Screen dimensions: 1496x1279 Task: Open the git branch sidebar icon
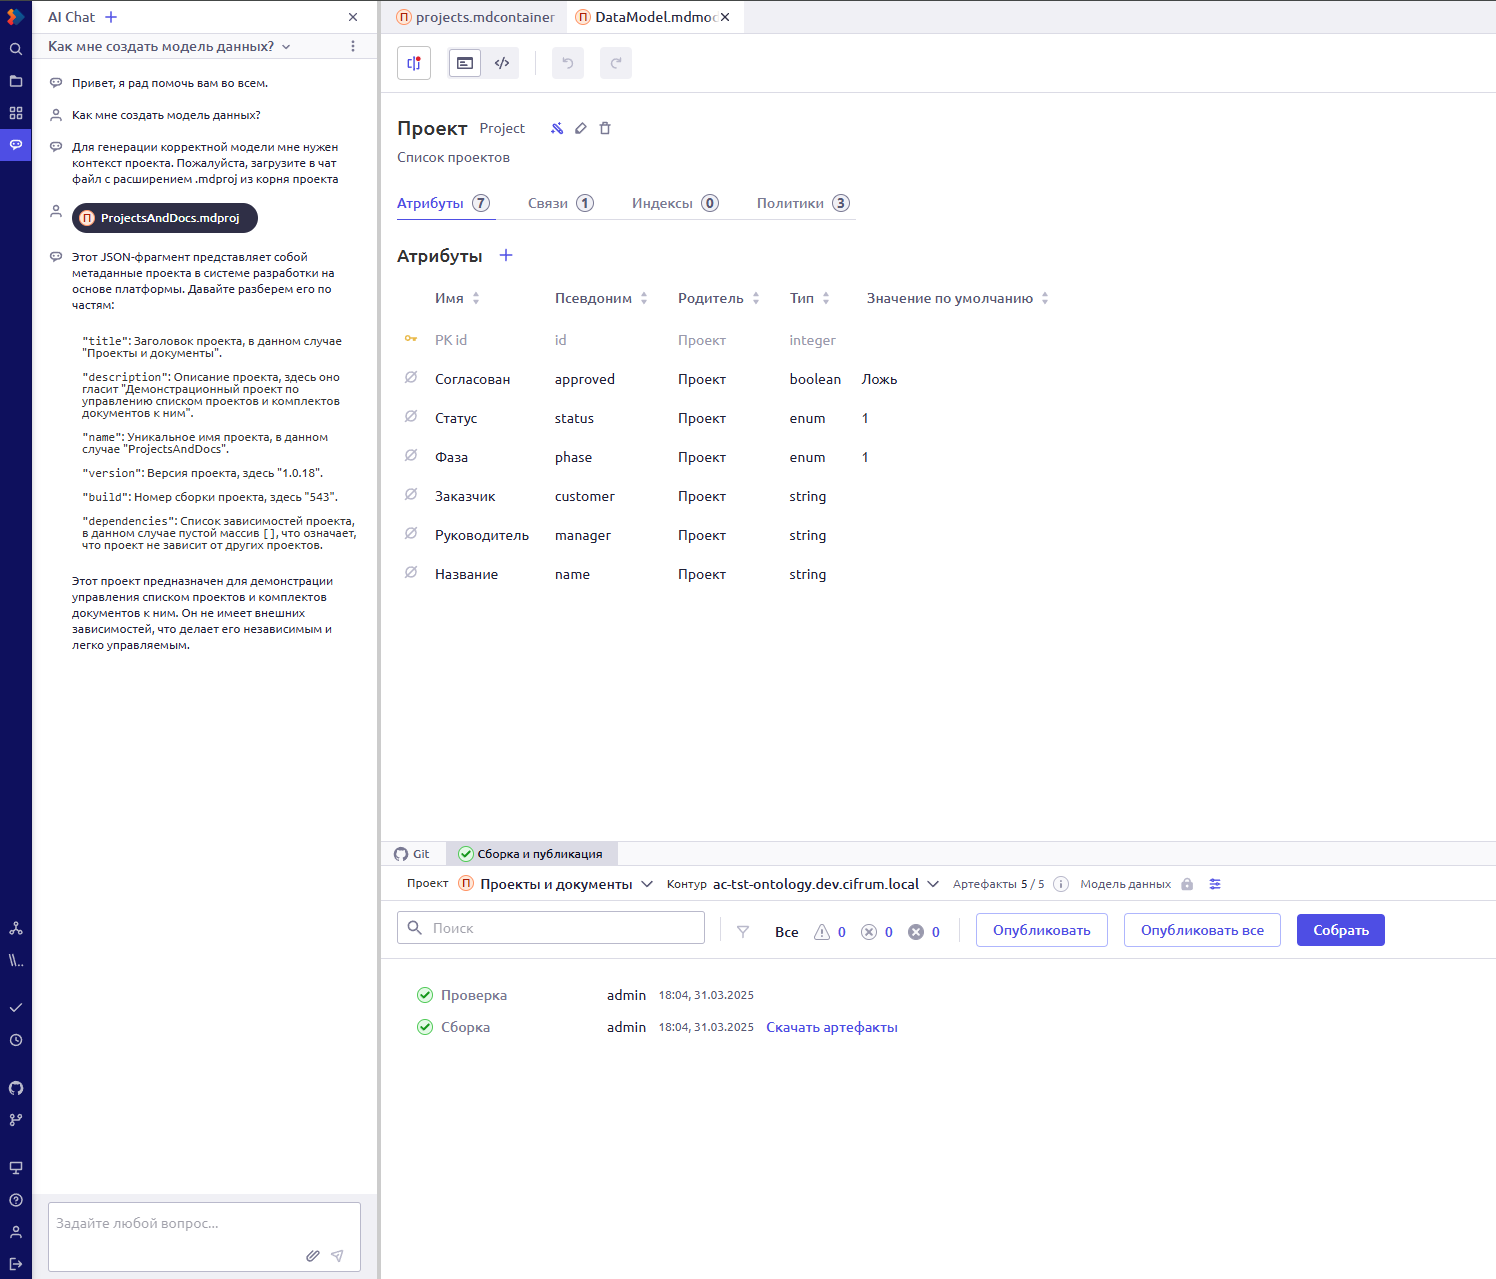[16, 1120]
